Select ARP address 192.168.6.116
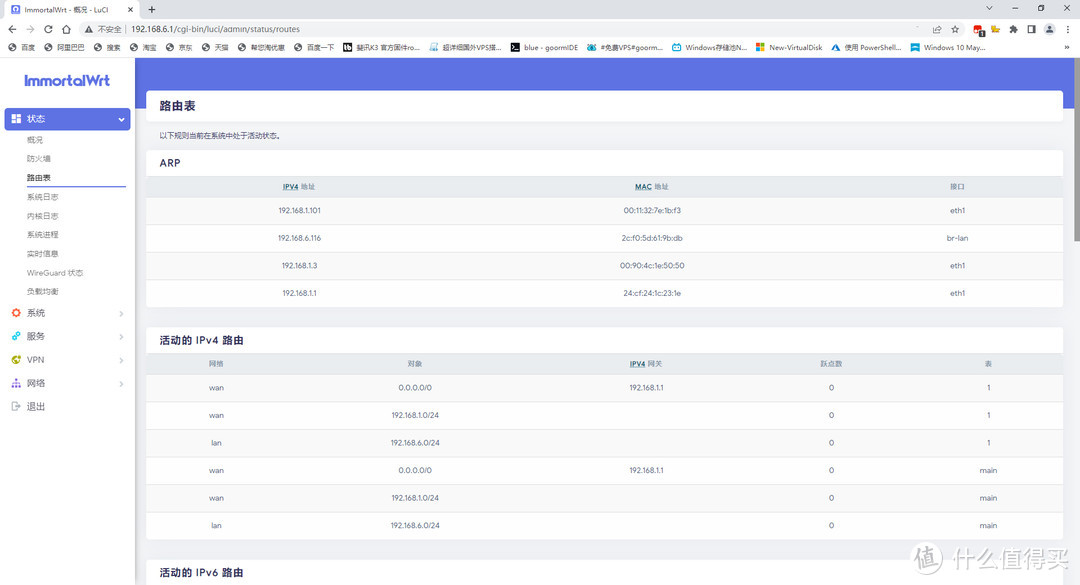Viewport: 1080px width, 585px height. pos(299,238)
